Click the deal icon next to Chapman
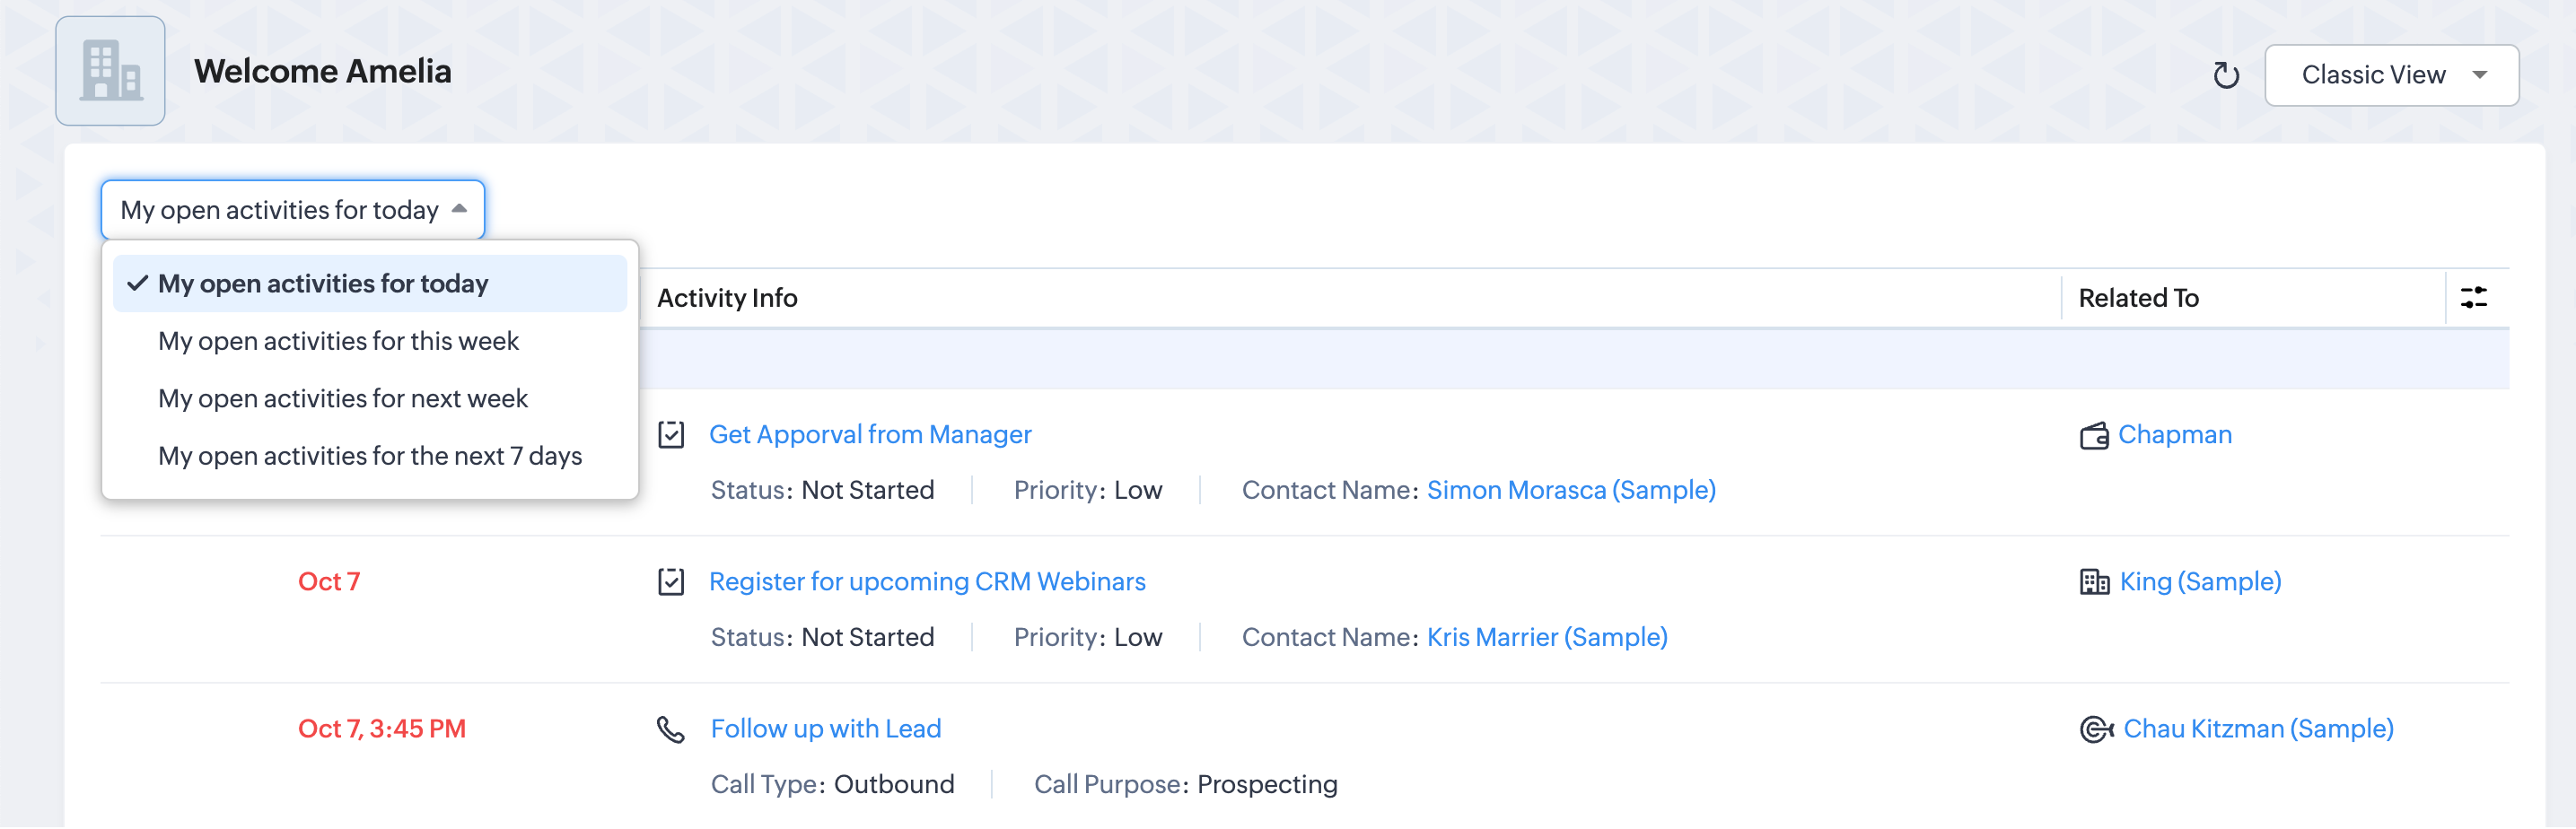The width and height of the screenshot is (2576, 829). [x=2093, y=436]
